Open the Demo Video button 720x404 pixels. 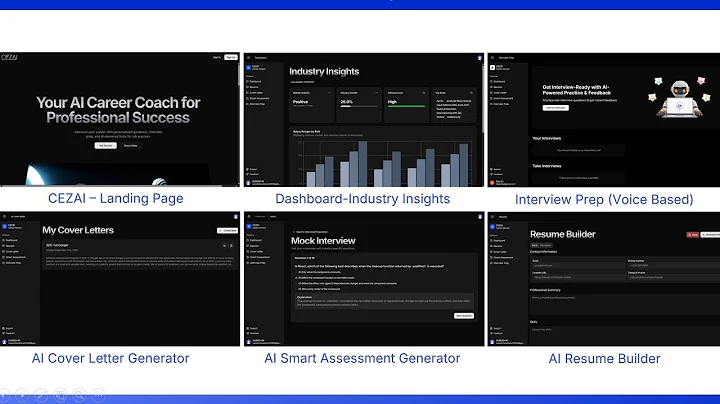(x=130, y=146)
